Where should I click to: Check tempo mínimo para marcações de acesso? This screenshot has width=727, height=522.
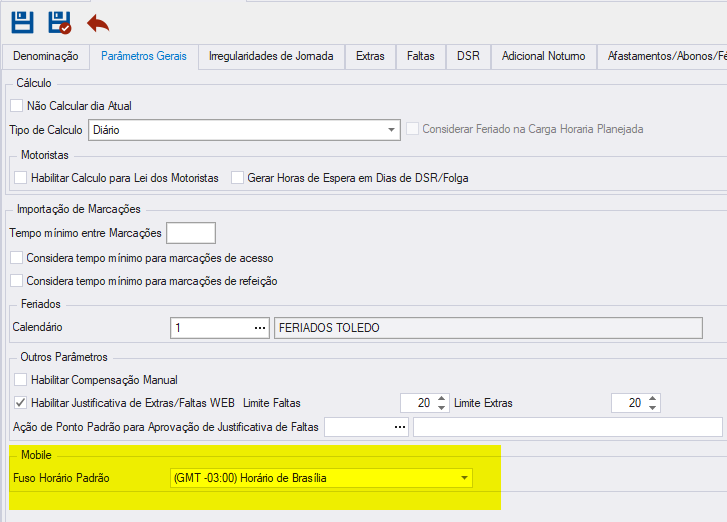click(17, 257)
